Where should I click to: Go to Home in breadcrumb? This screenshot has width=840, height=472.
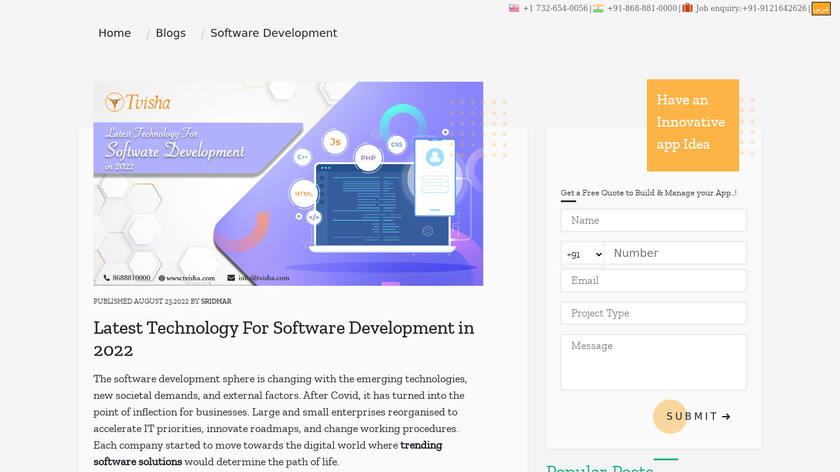(114, 33)
